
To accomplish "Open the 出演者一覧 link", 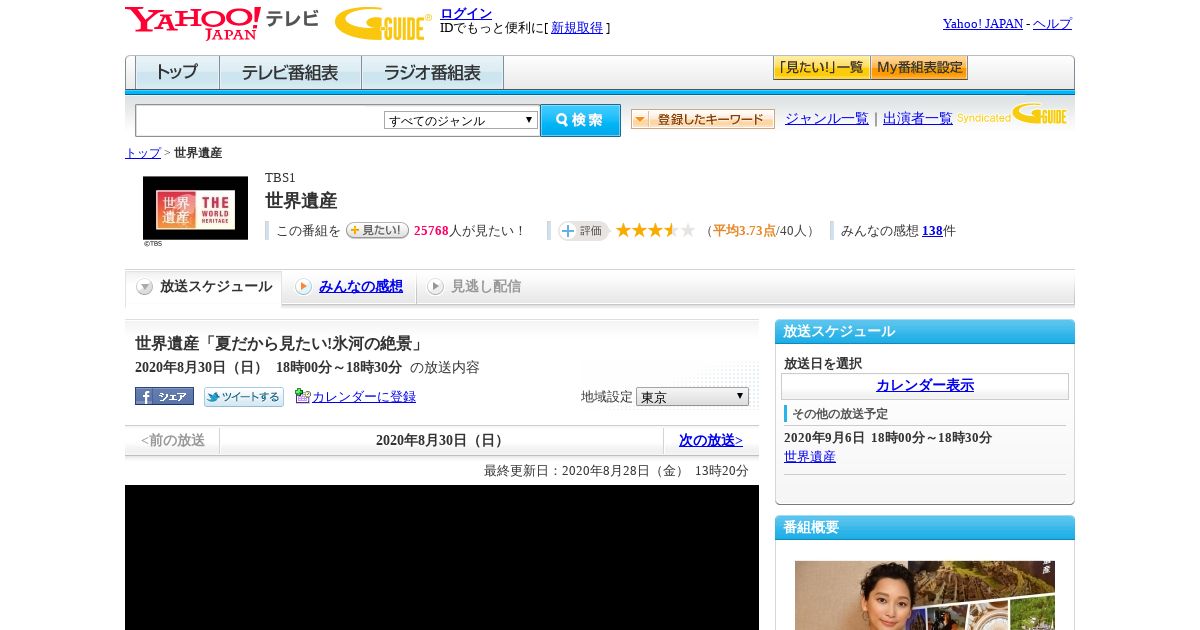I will (918, 119).
